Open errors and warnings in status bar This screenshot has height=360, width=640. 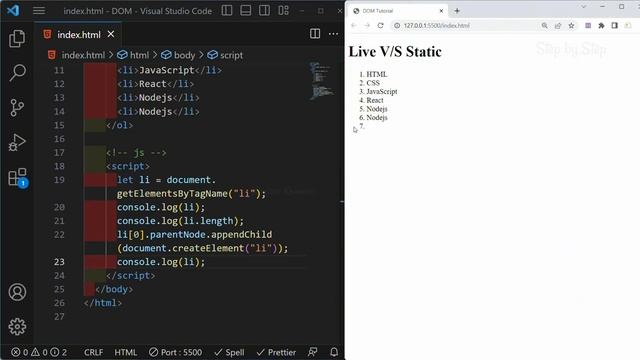click(39, 352)
